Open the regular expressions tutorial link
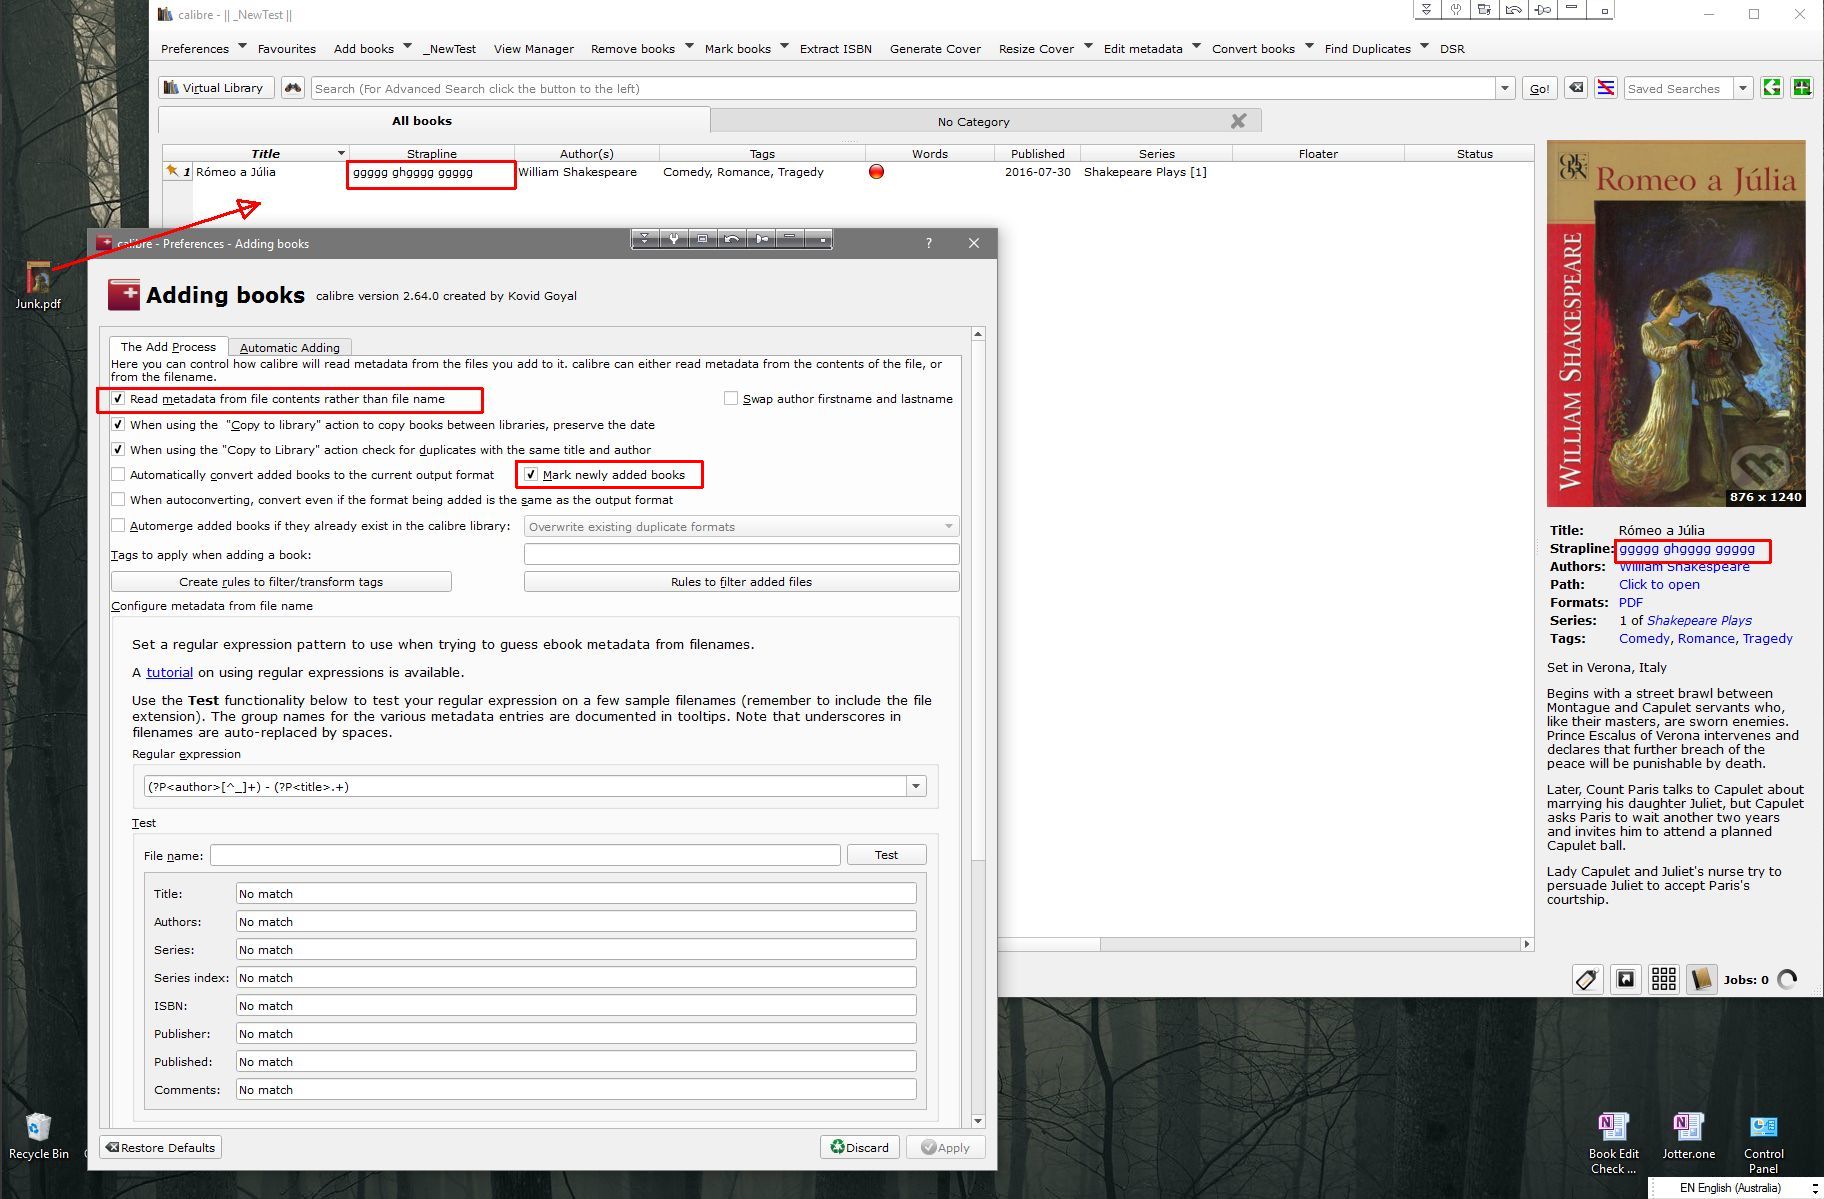Viewport: 1824px width, 1199px height. tap(169, 672)
